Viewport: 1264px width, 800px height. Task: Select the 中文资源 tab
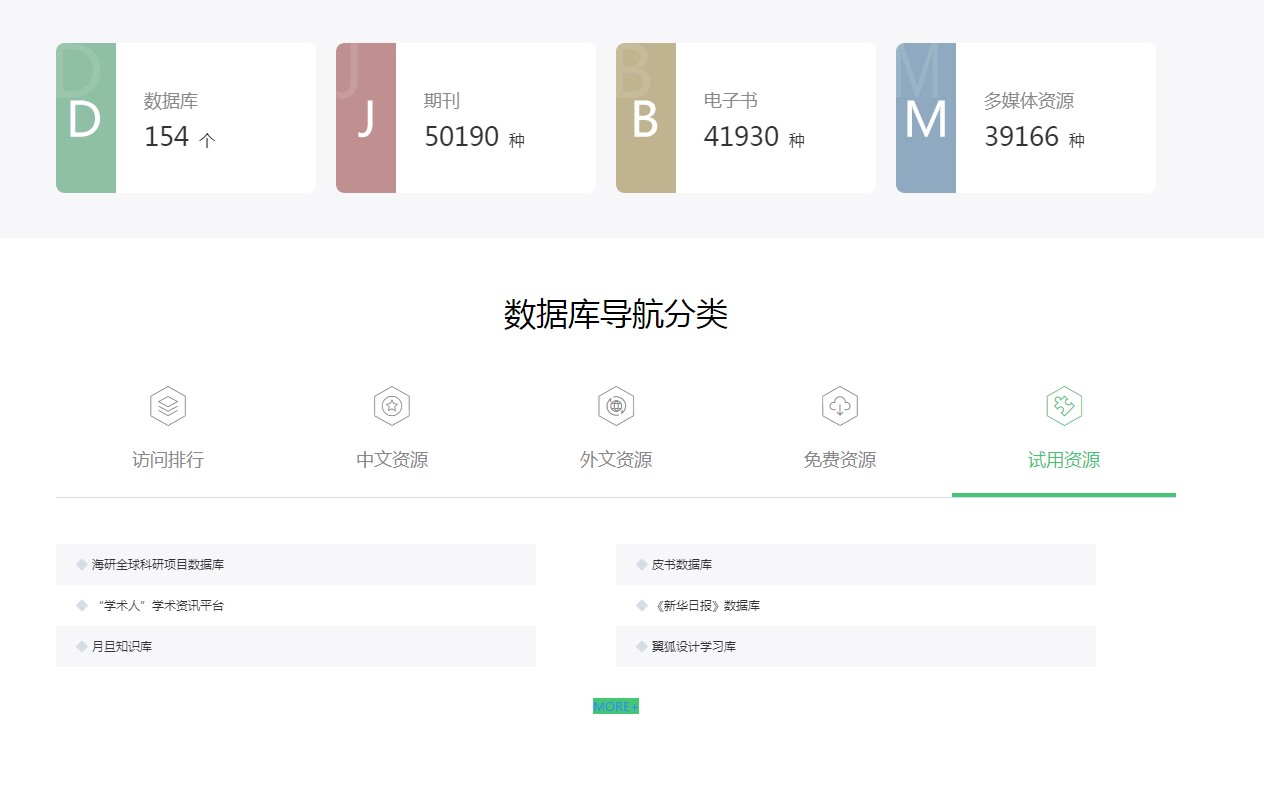coord(392,460)
